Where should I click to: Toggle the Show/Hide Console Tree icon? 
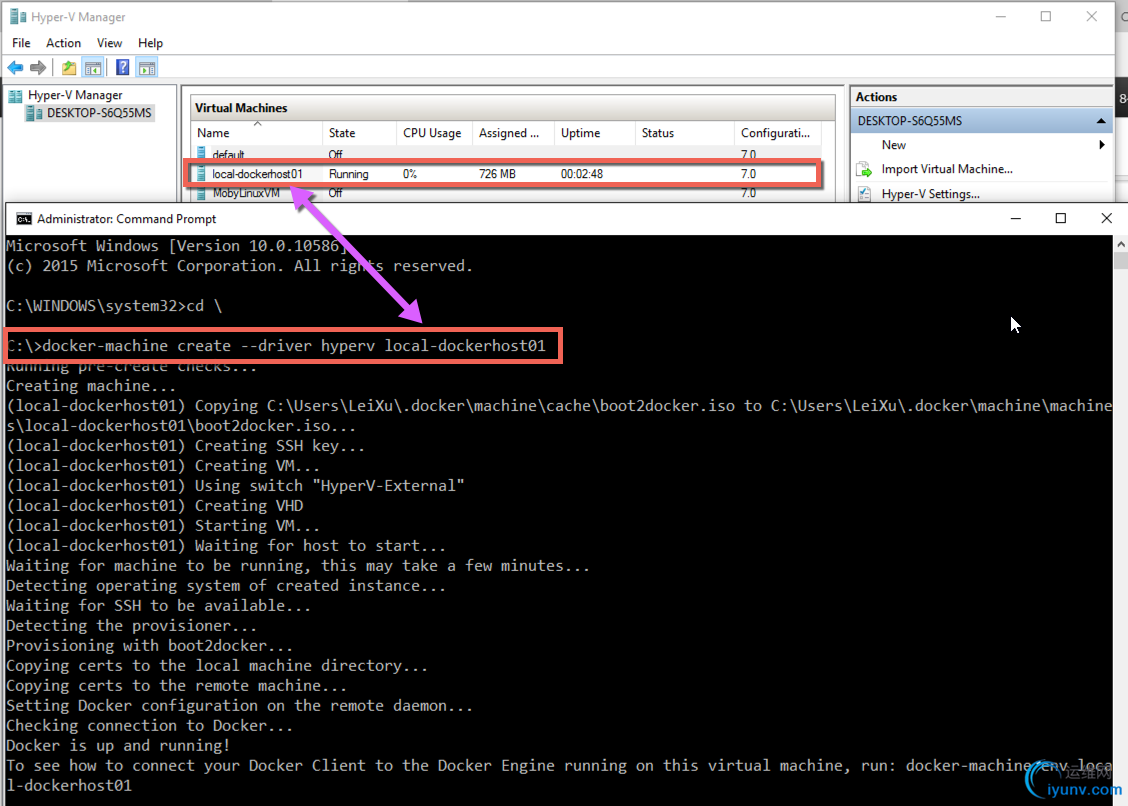pos(93,68)
